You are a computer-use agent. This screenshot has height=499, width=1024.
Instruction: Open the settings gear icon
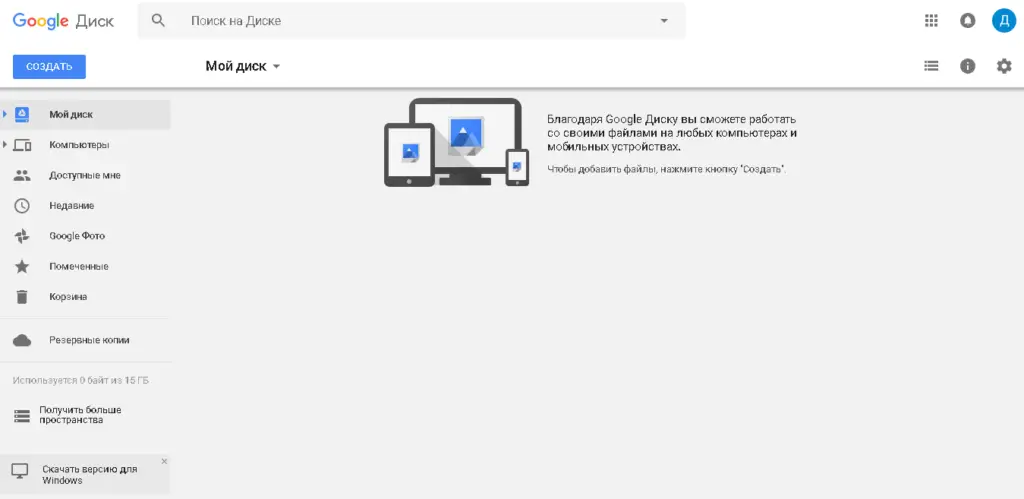click(x=1004, y=66)
